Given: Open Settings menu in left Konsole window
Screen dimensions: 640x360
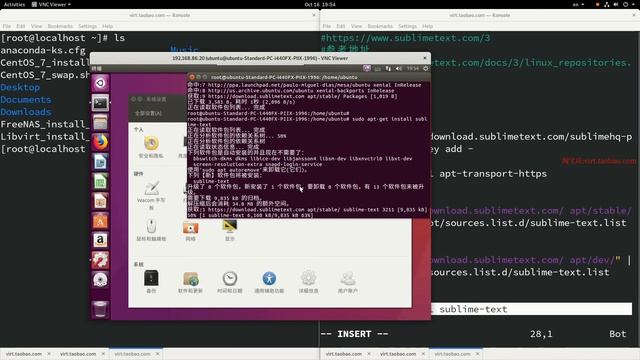Looking at the screenshot, I should (x=87, y=26).
